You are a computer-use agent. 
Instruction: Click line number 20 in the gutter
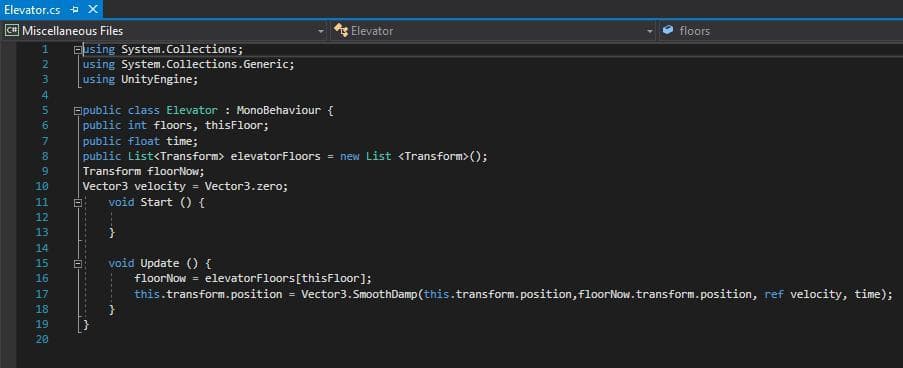point(43,340)
